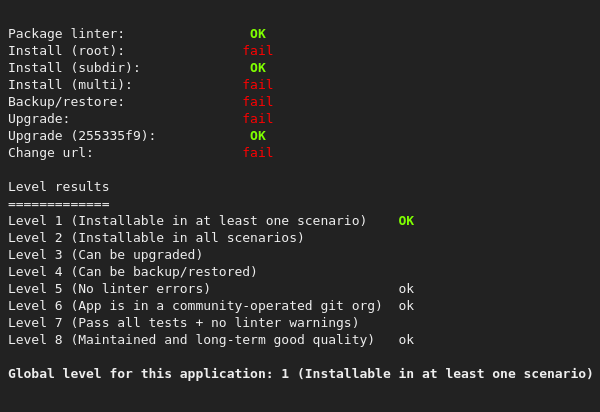Click the fail status for Install (root)

[258, 51]
